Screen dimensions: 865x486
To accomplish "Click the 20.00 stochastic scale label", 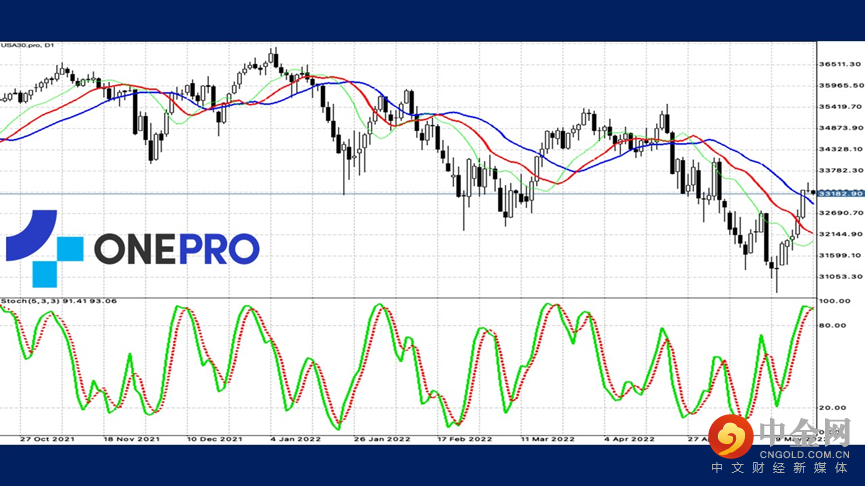I will (832, 408).
